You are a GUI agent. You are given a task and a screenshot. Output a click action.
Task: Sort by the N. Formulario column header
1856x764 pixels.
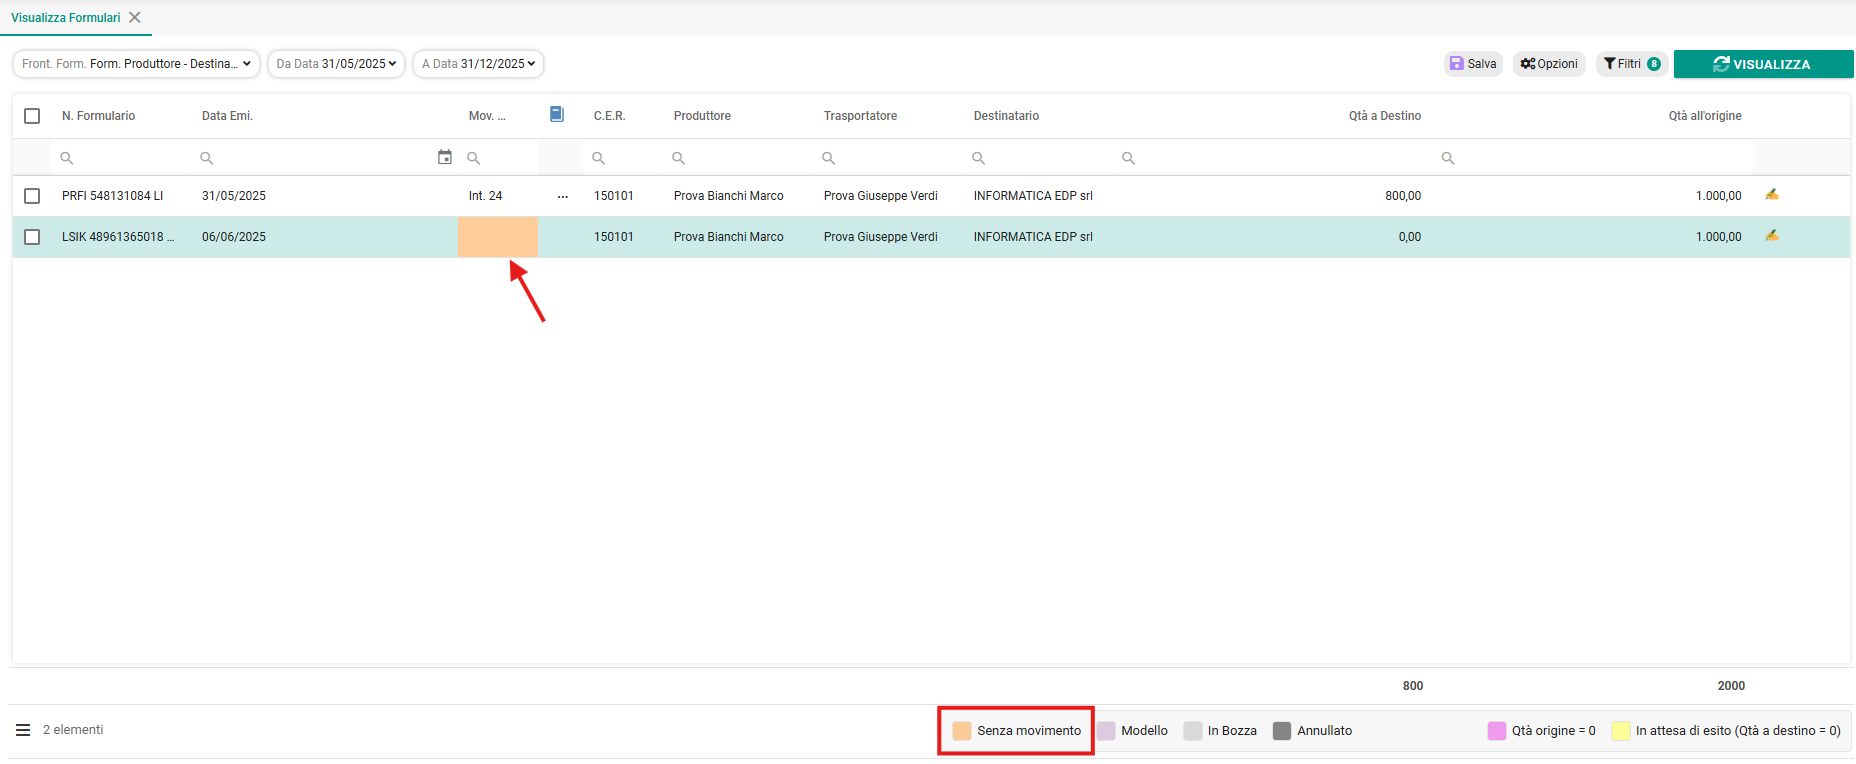pos(98,116)
